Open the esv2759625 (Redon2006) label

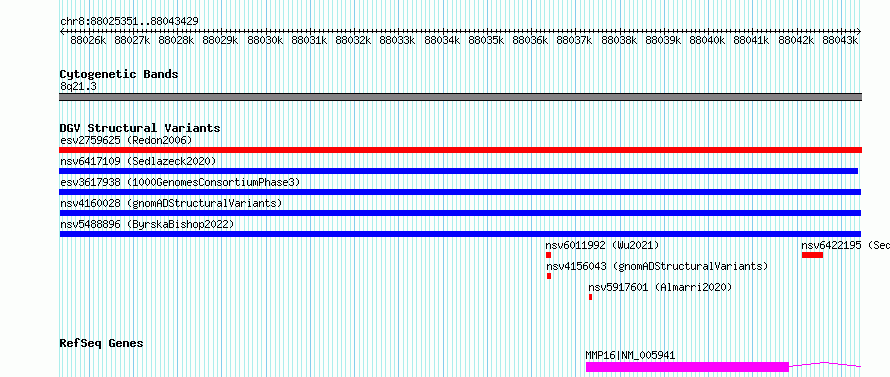127,140
